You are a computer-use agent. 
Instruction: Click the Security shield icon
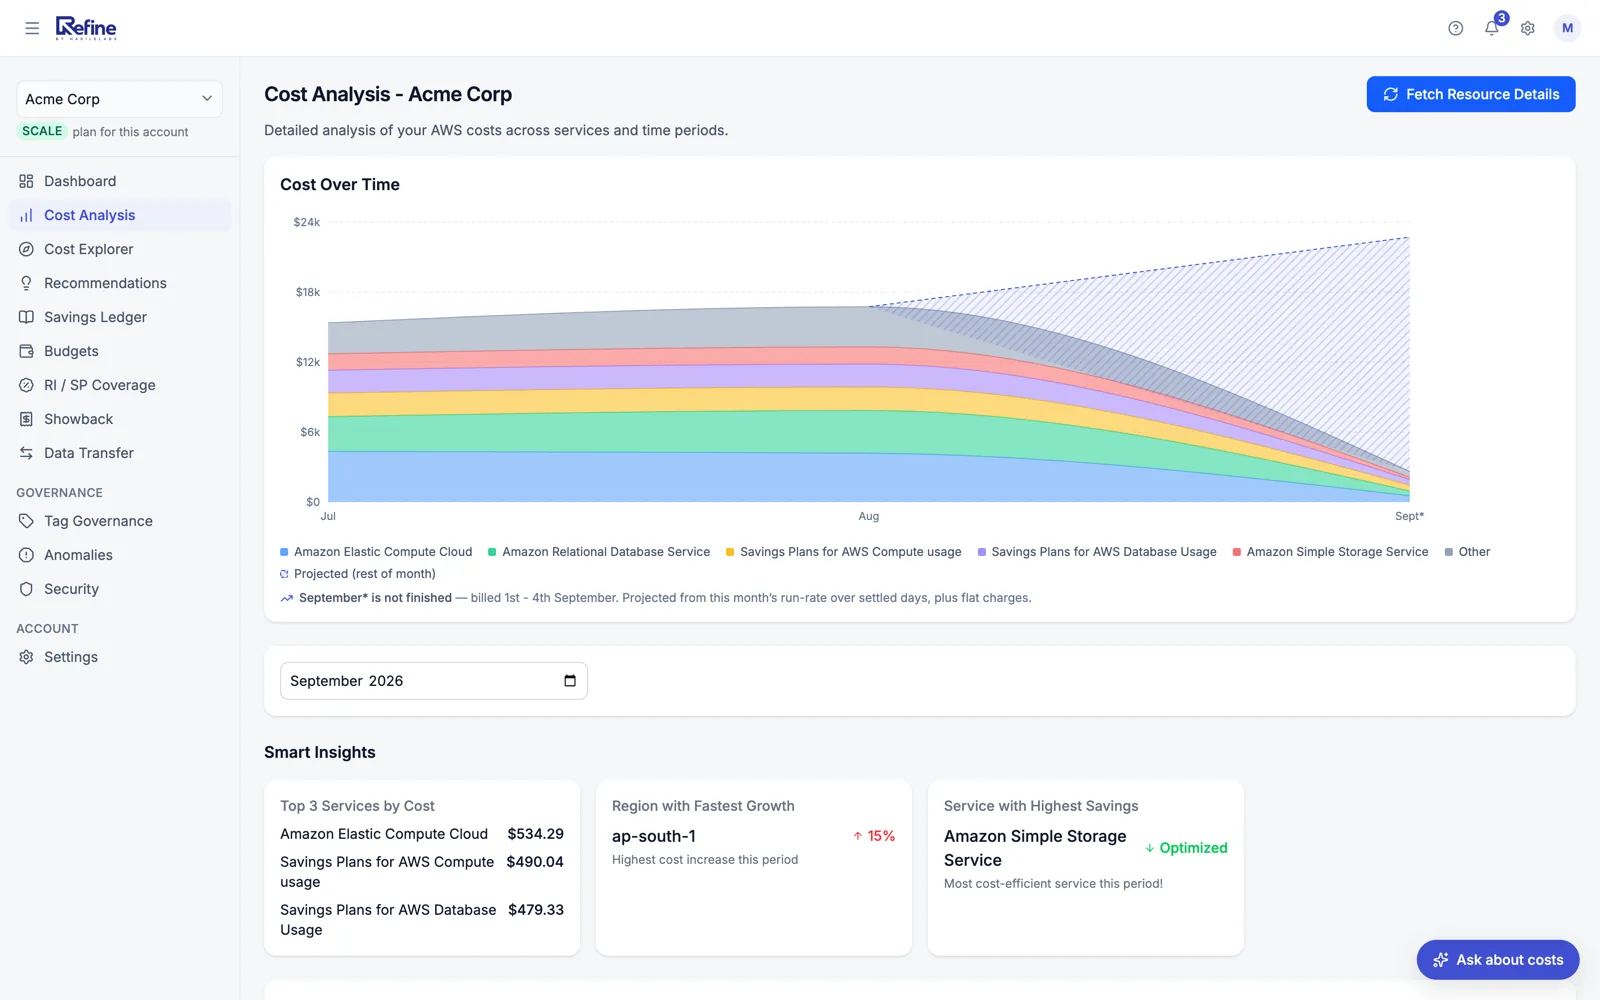click(x=26, y=589)
